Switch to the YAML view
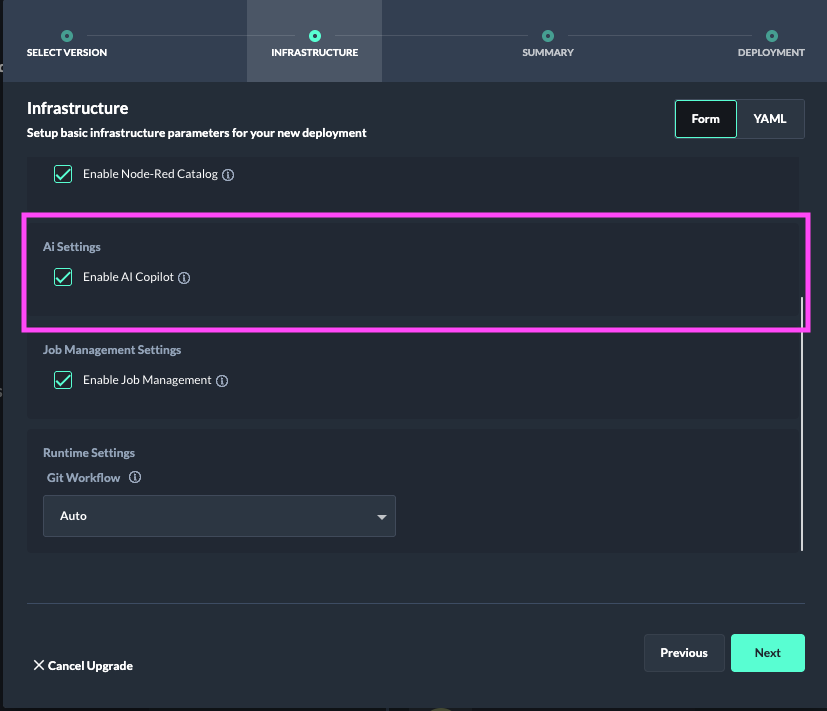Viewport: 827px width, 711px height. [x=770, y=119]
